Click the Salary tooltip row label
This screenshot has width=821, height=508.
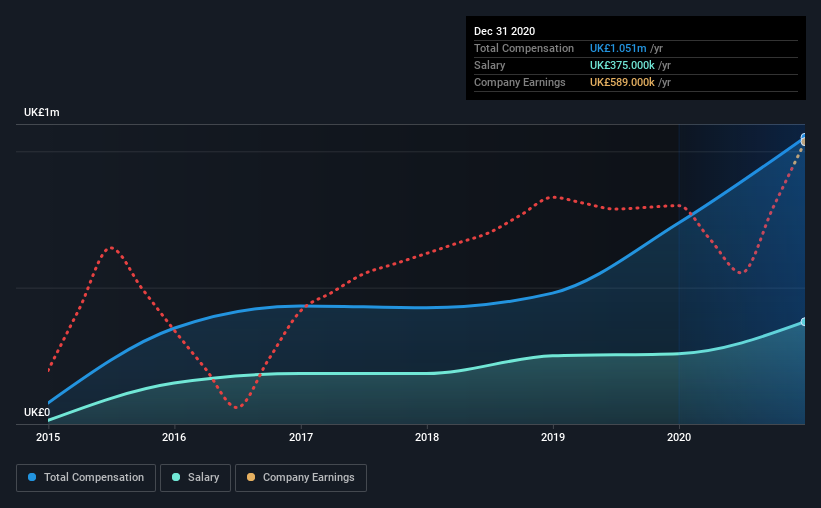pyautogui.click(x=490, y=65)
